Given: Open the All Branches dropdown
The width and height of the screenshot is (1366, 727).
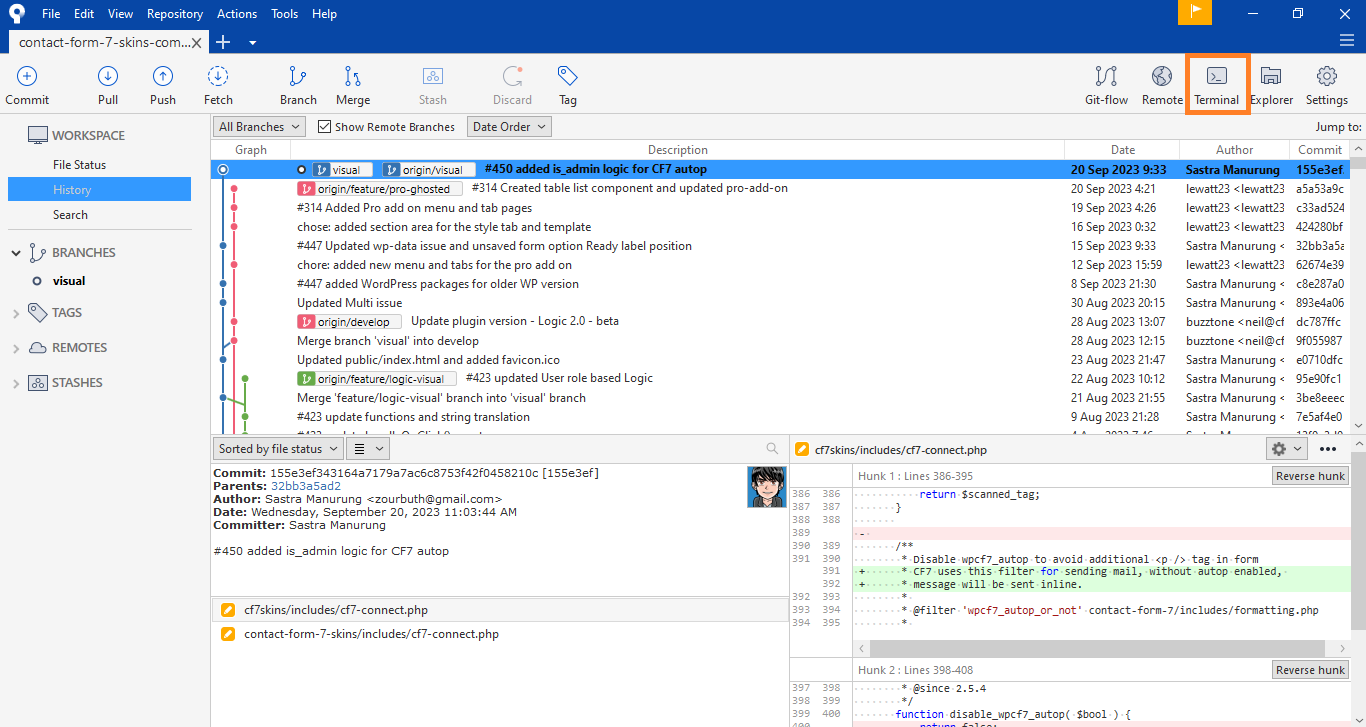Looking at the screenshot, I should coord(259,127).
